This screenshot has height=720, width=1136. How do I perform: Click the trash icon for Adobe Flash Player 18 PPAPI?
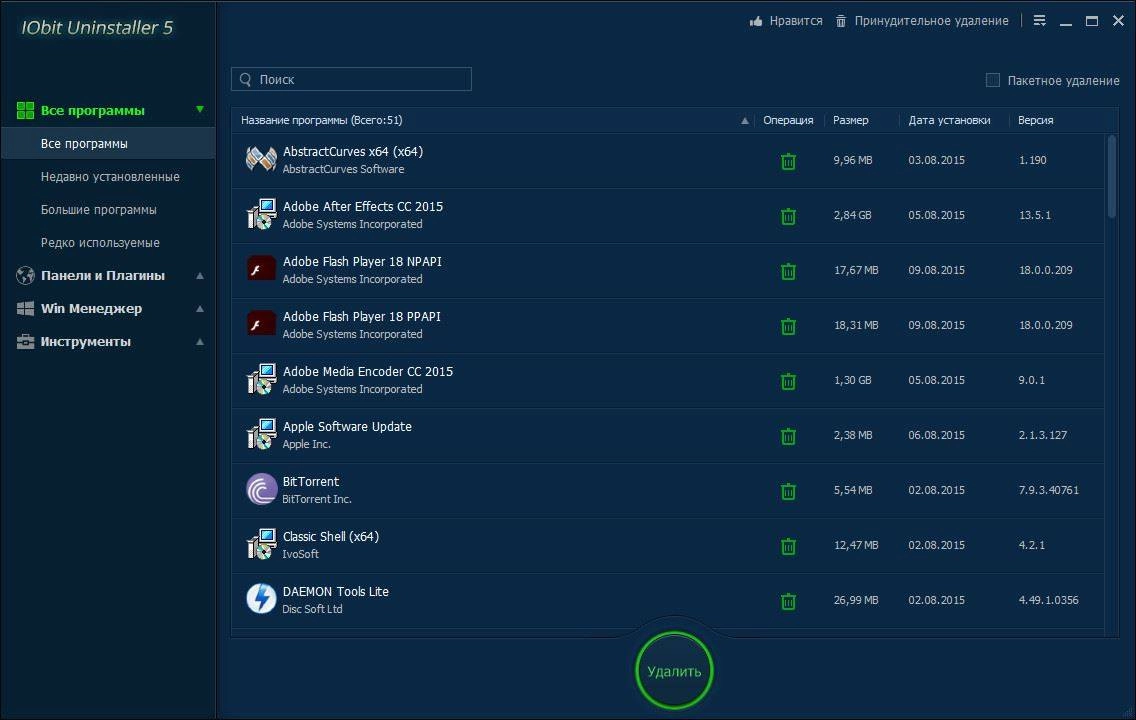click(x=788, y=326)
